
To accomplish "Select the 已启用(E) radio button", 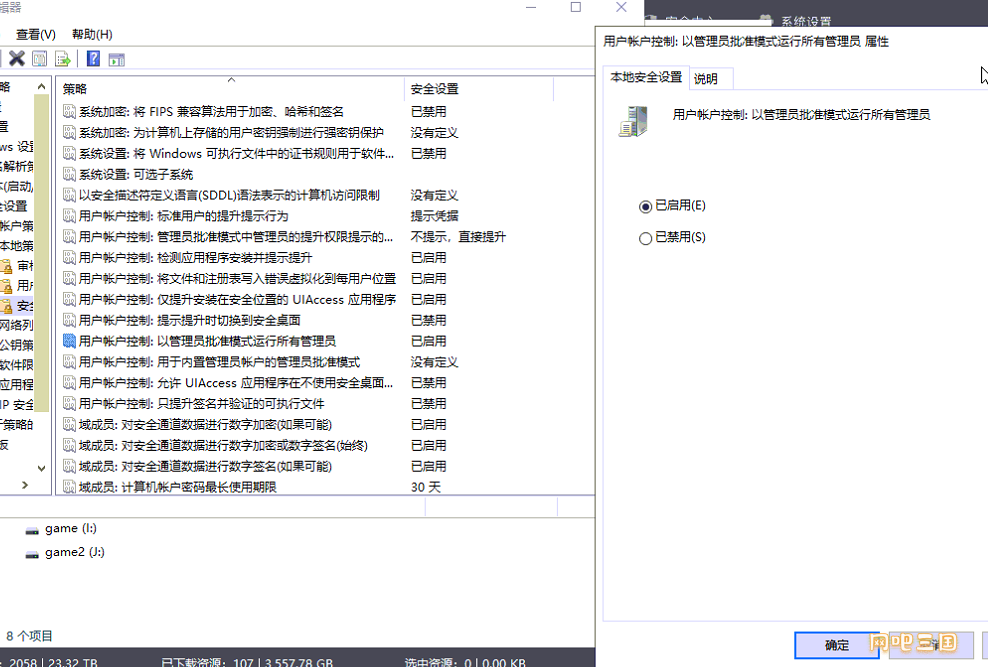I will (x=645, y=206).
